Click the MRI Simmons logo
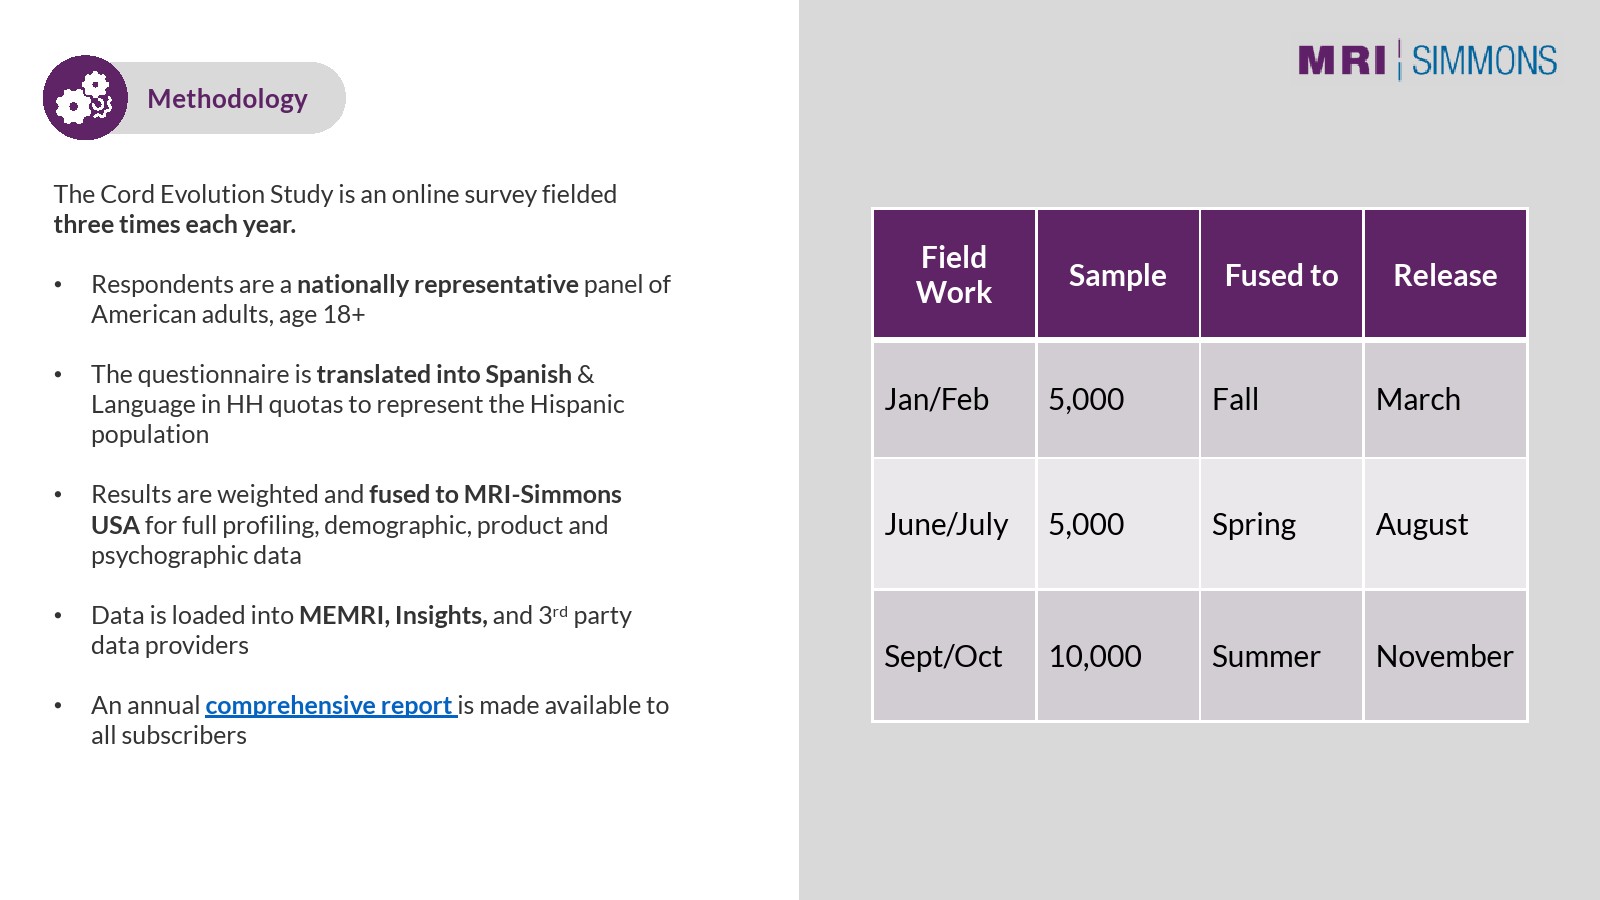 point(1427,61)
